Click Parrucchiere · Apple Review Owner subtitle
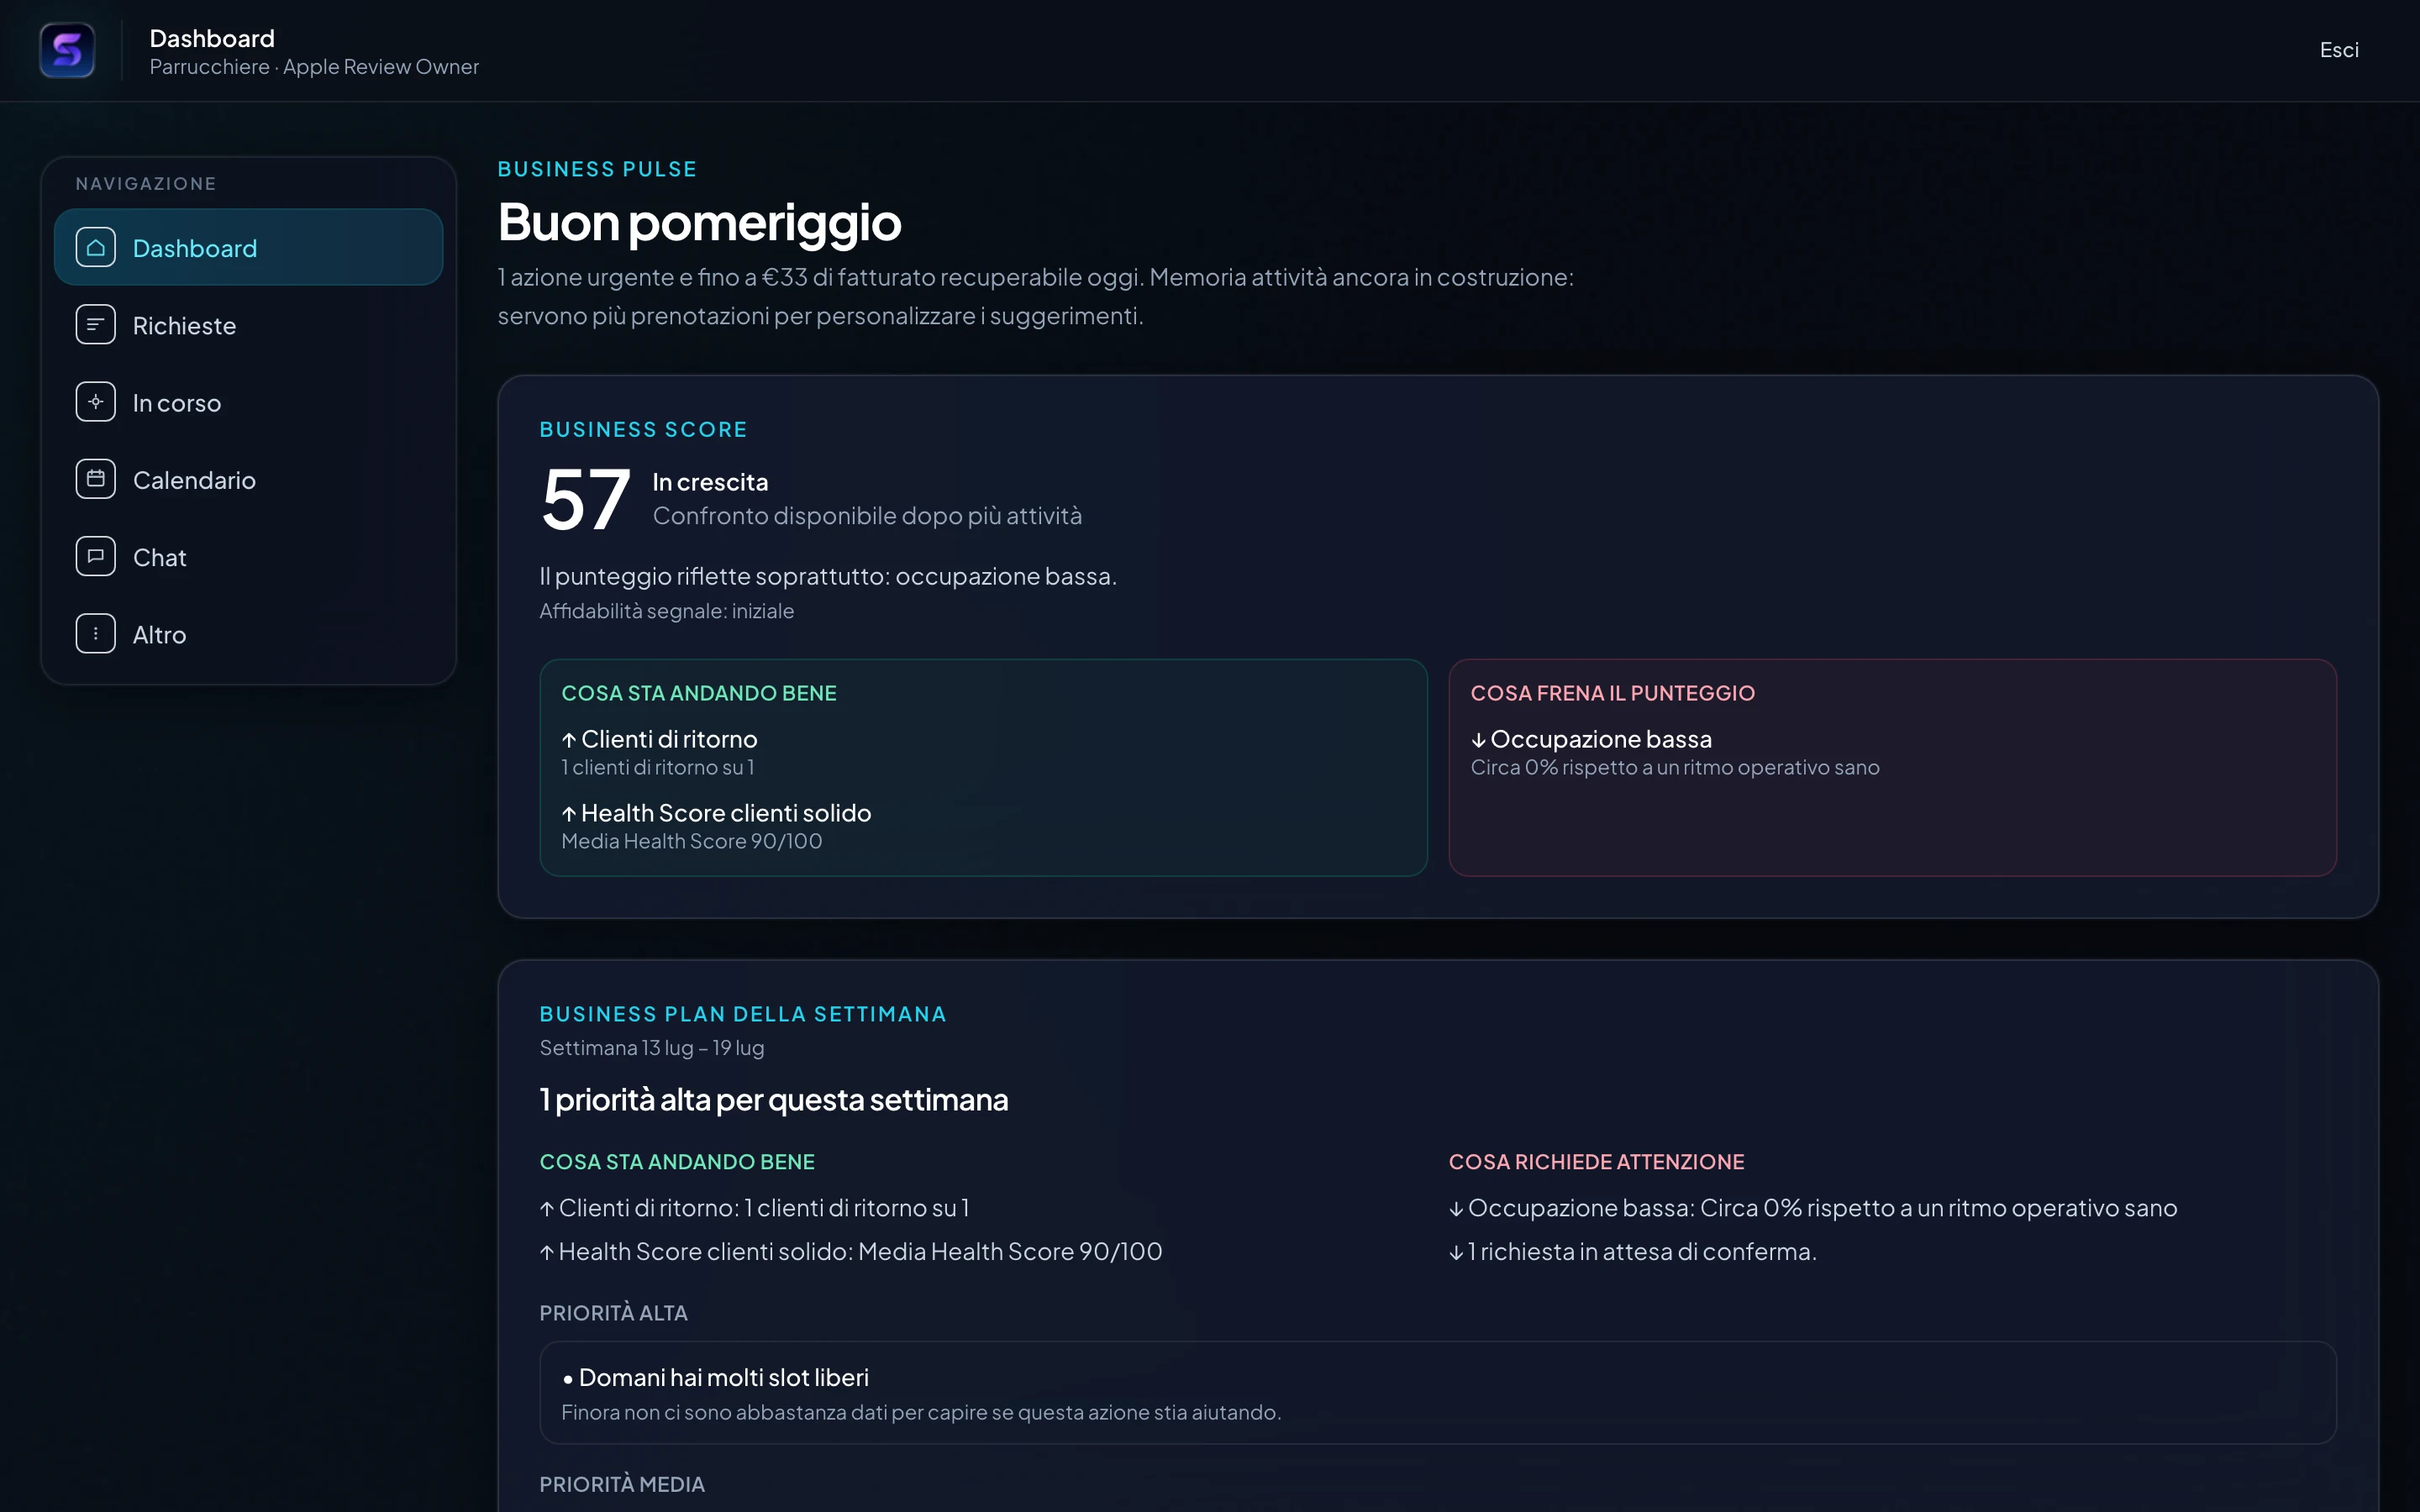Viewport: 2420px width, 1512px height. tap(314, 67)
